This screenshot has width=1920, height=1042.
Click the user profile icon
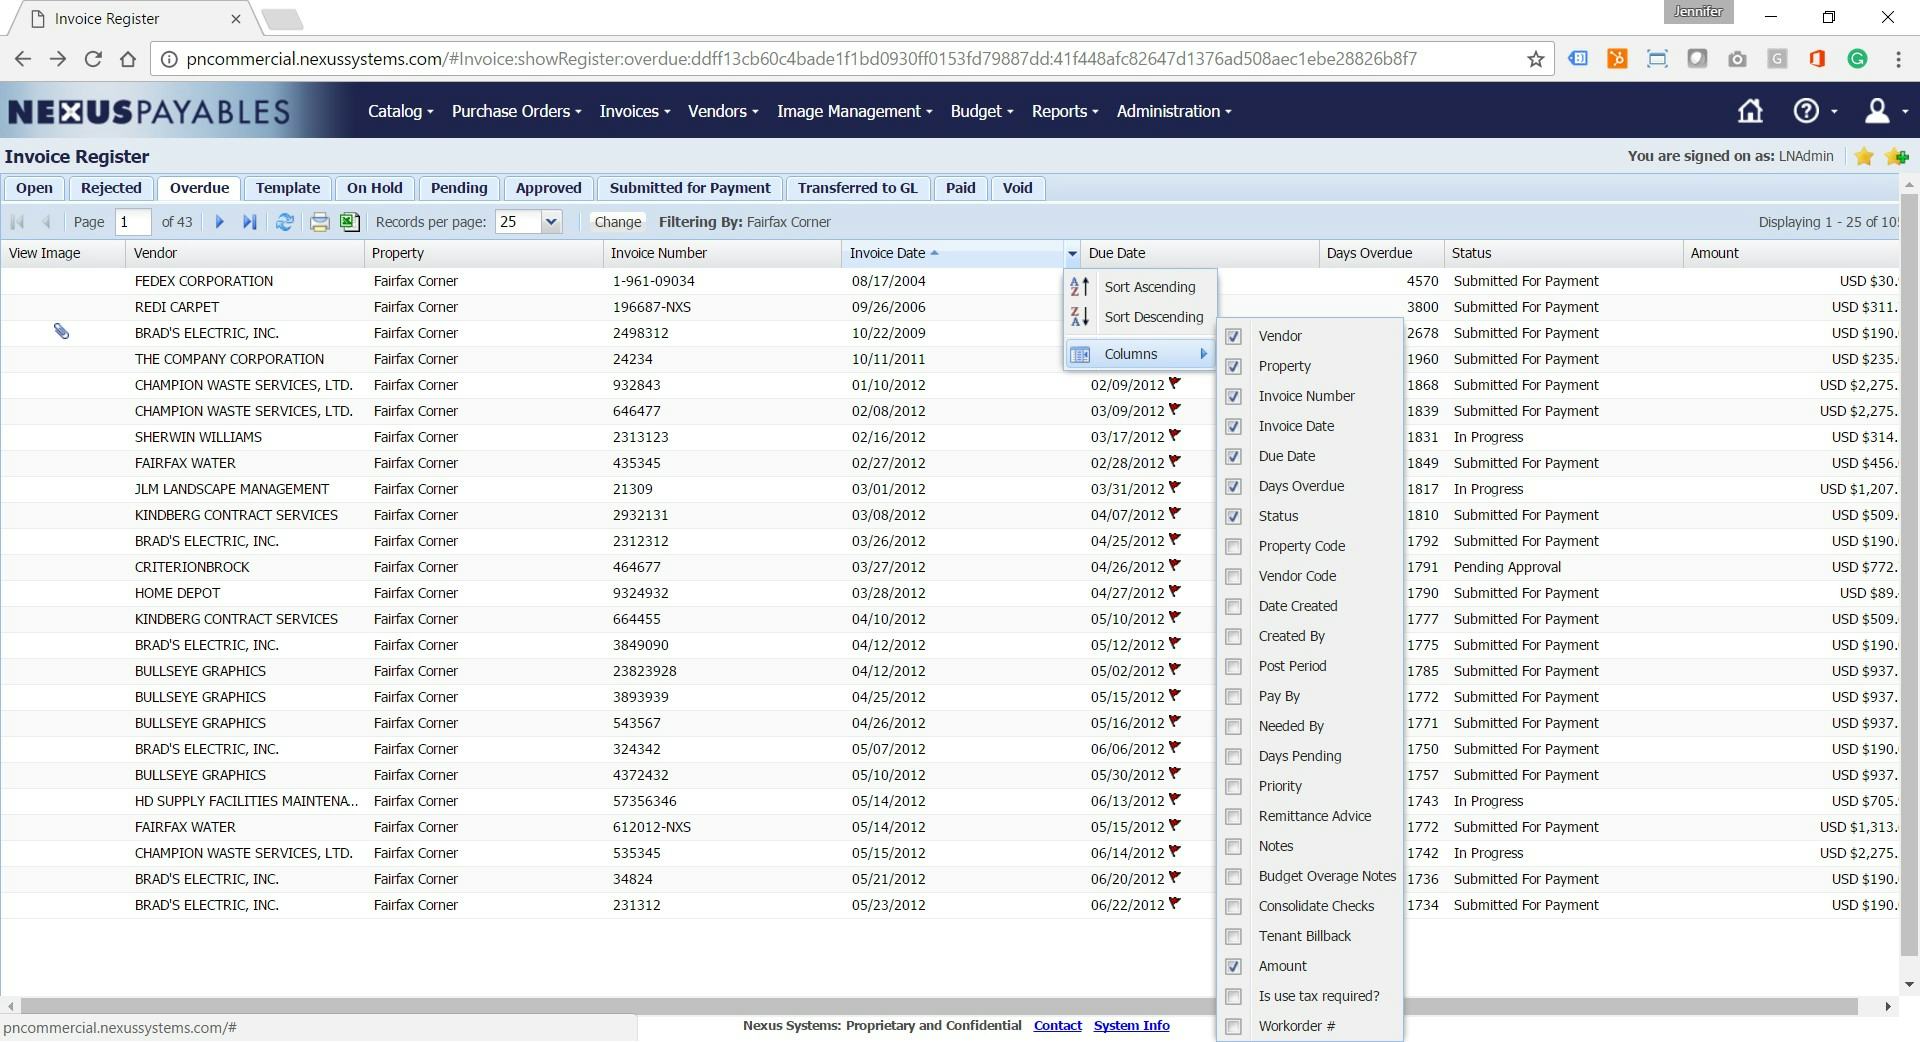click(1876, 111)
